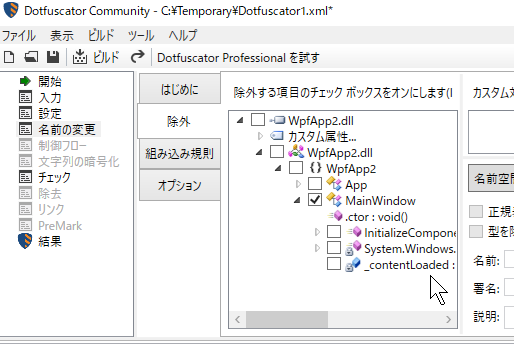This screenshot has height=361, width=514.
Task: Click the Save floppy disk icon
Action: (53, 57)
